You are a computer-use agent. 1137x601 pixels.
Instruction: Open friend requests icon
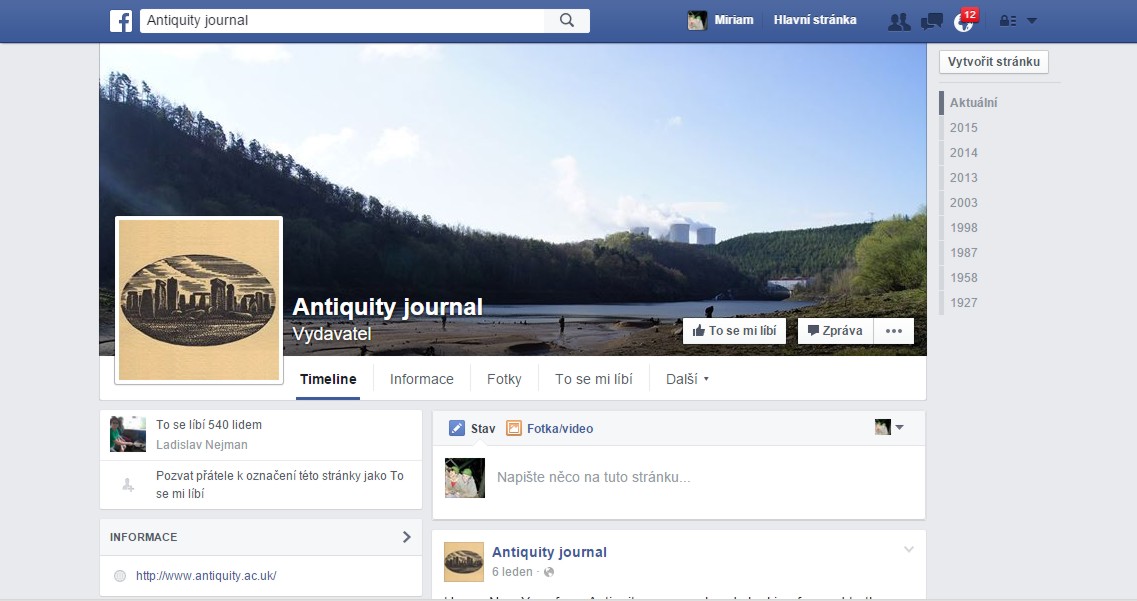coord(899,21)
